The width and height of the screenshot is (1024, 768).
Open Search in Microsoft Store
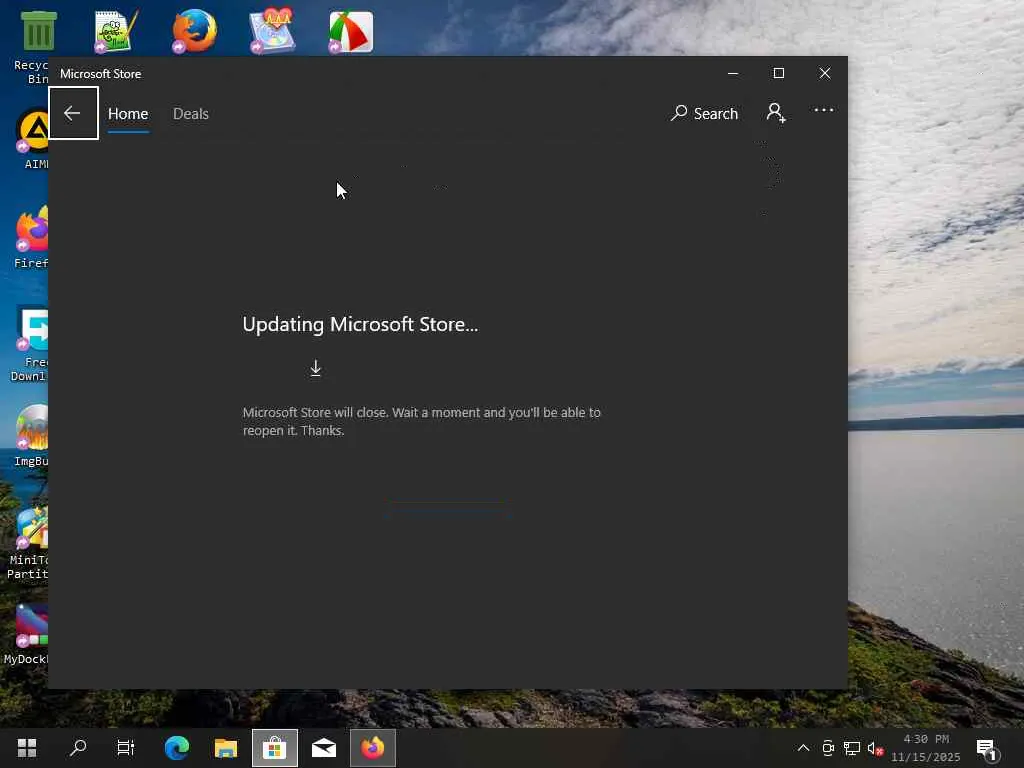point(705,114)
